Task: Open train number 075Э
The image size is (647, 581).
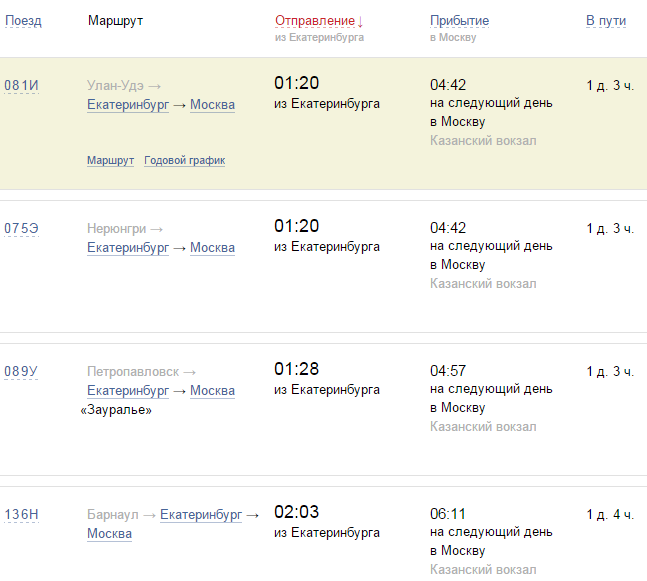Action: click(21, 228)
